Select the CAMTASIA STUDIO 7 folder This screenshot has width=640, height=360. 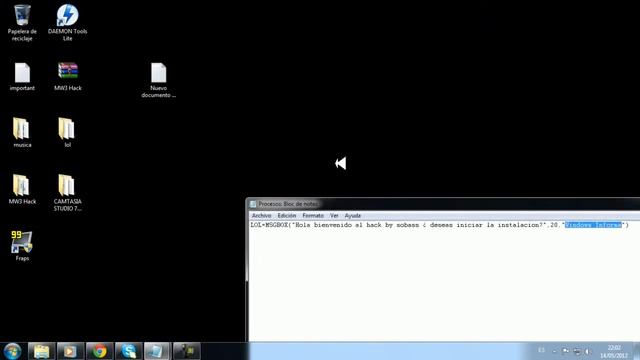[67, 193]
